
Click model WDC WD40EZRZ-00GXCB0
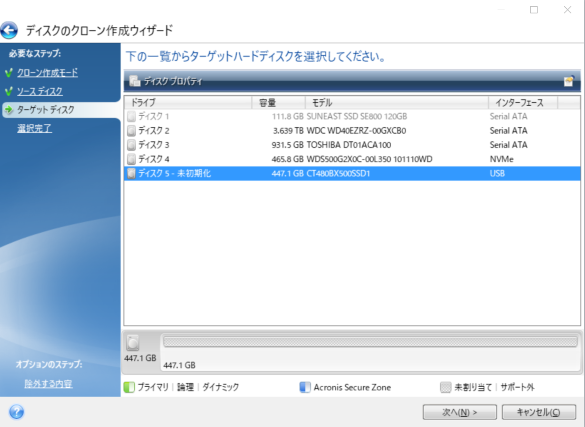click(356, 131)
